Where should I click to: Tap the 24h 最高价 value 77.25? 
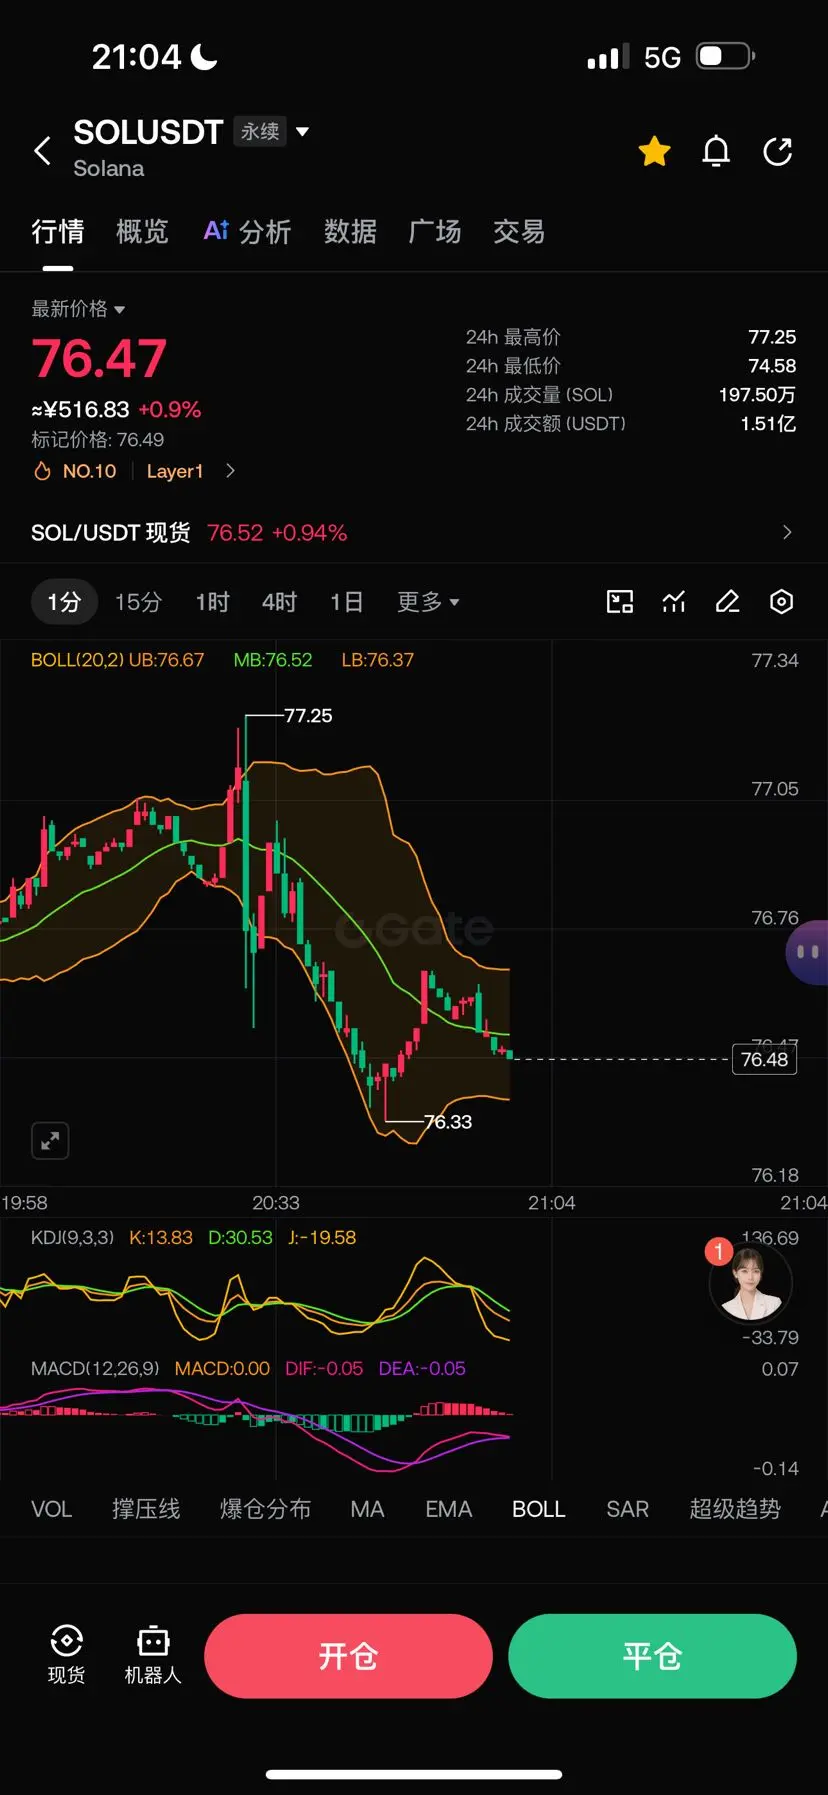click(772, 337)
